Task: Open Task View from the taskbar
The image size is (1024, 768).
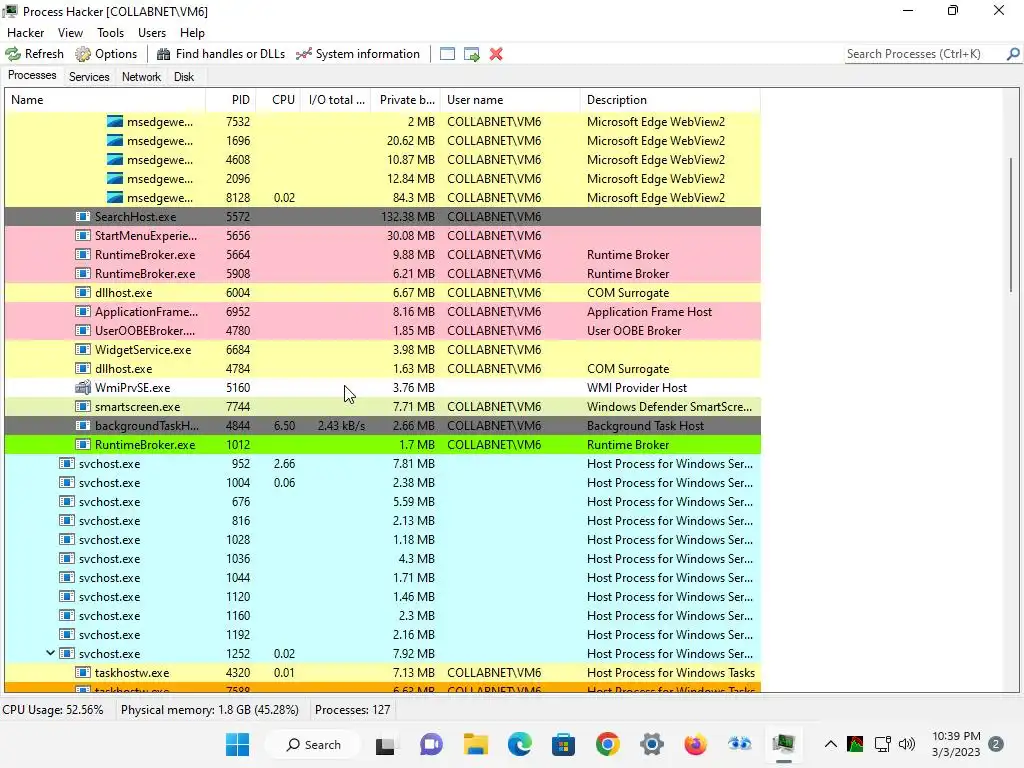Action: 385,744
